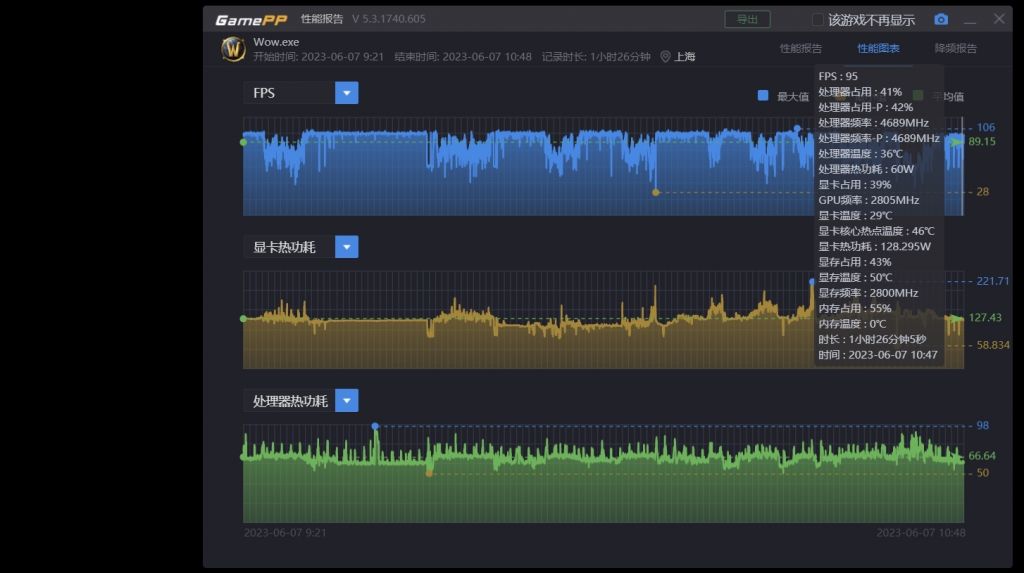Click the GamePP logo in title bar
The height and width of the screenshot is (573, 1024).
(251, 20)
